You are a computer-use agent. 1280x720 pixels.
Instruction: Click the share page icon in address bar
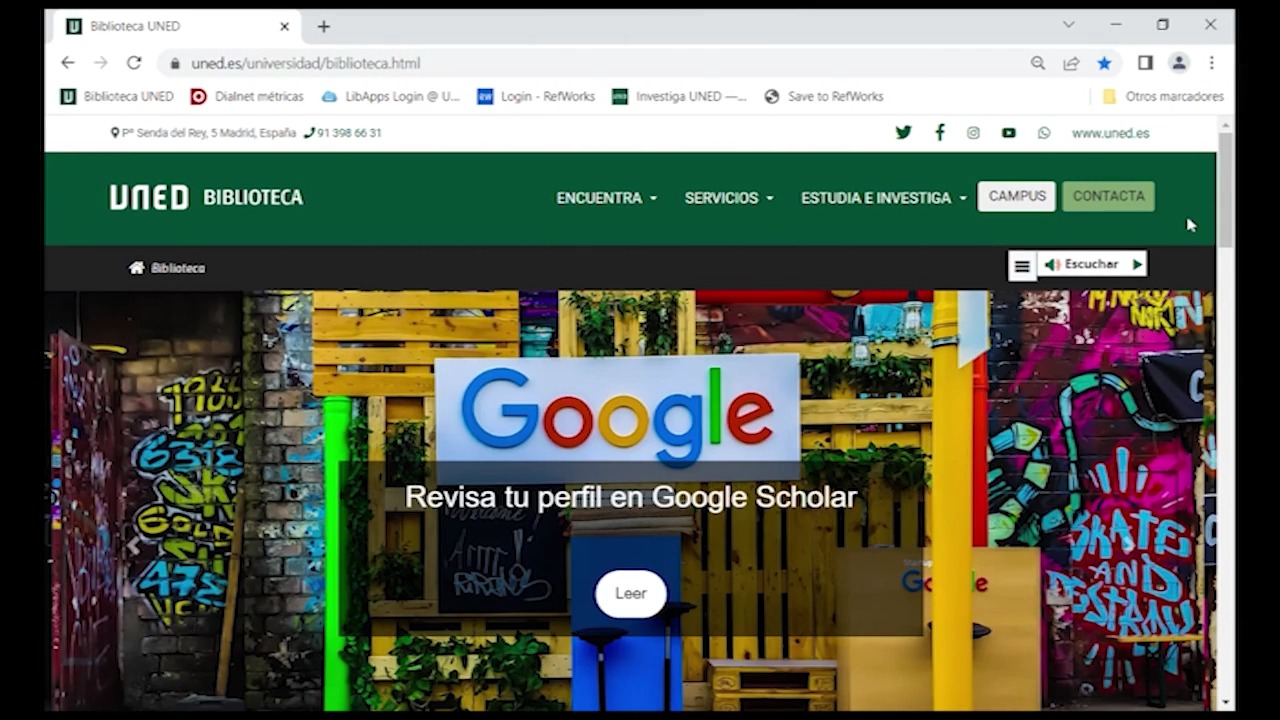(x=1071, y=63)
